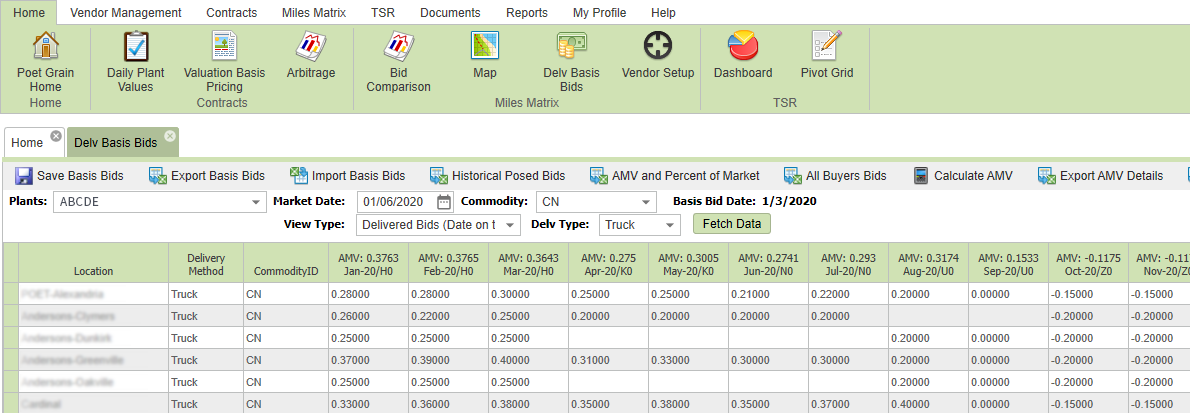Open Vendor Setup crosshair icon

pyautogui.click(x=658, y=47)
